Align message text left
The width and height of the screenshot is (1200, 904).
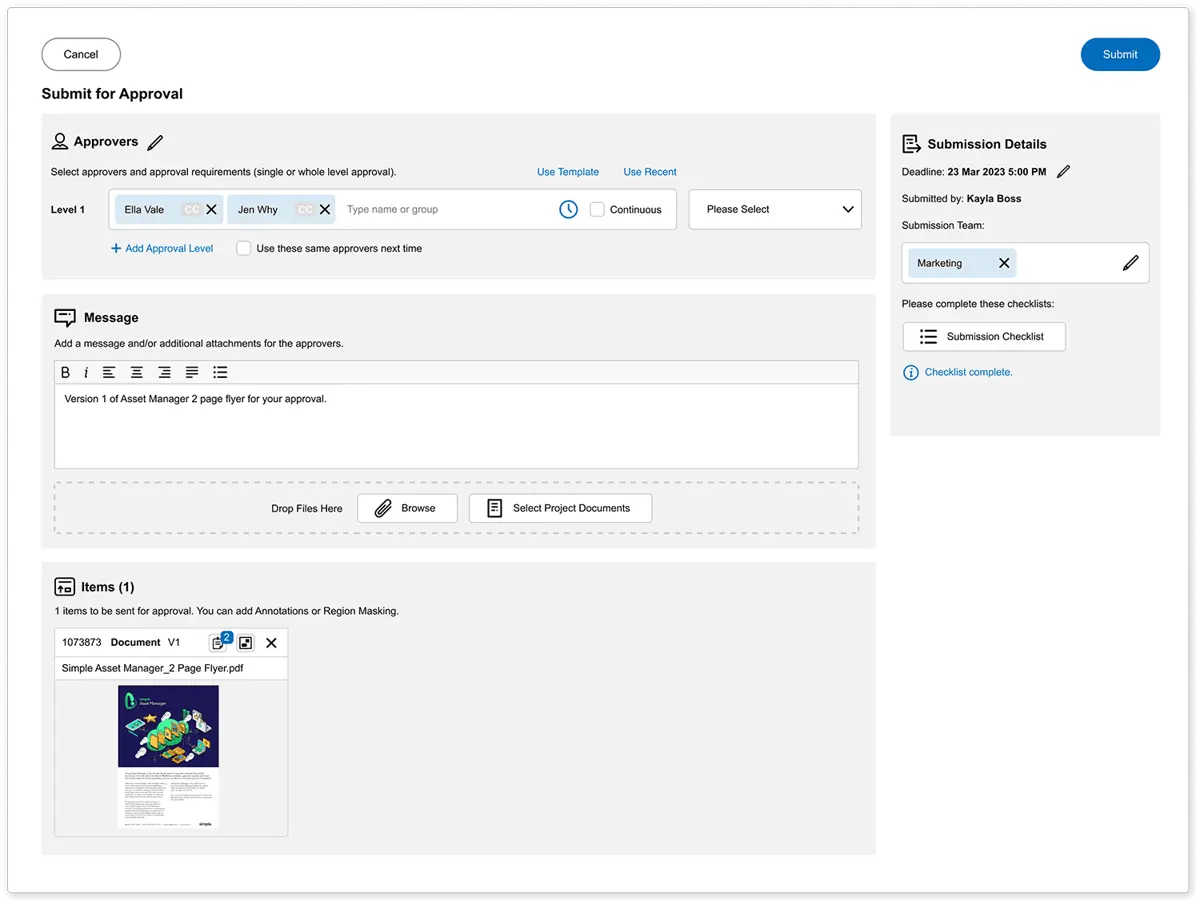pyautogui.click(x=109, y=372)
